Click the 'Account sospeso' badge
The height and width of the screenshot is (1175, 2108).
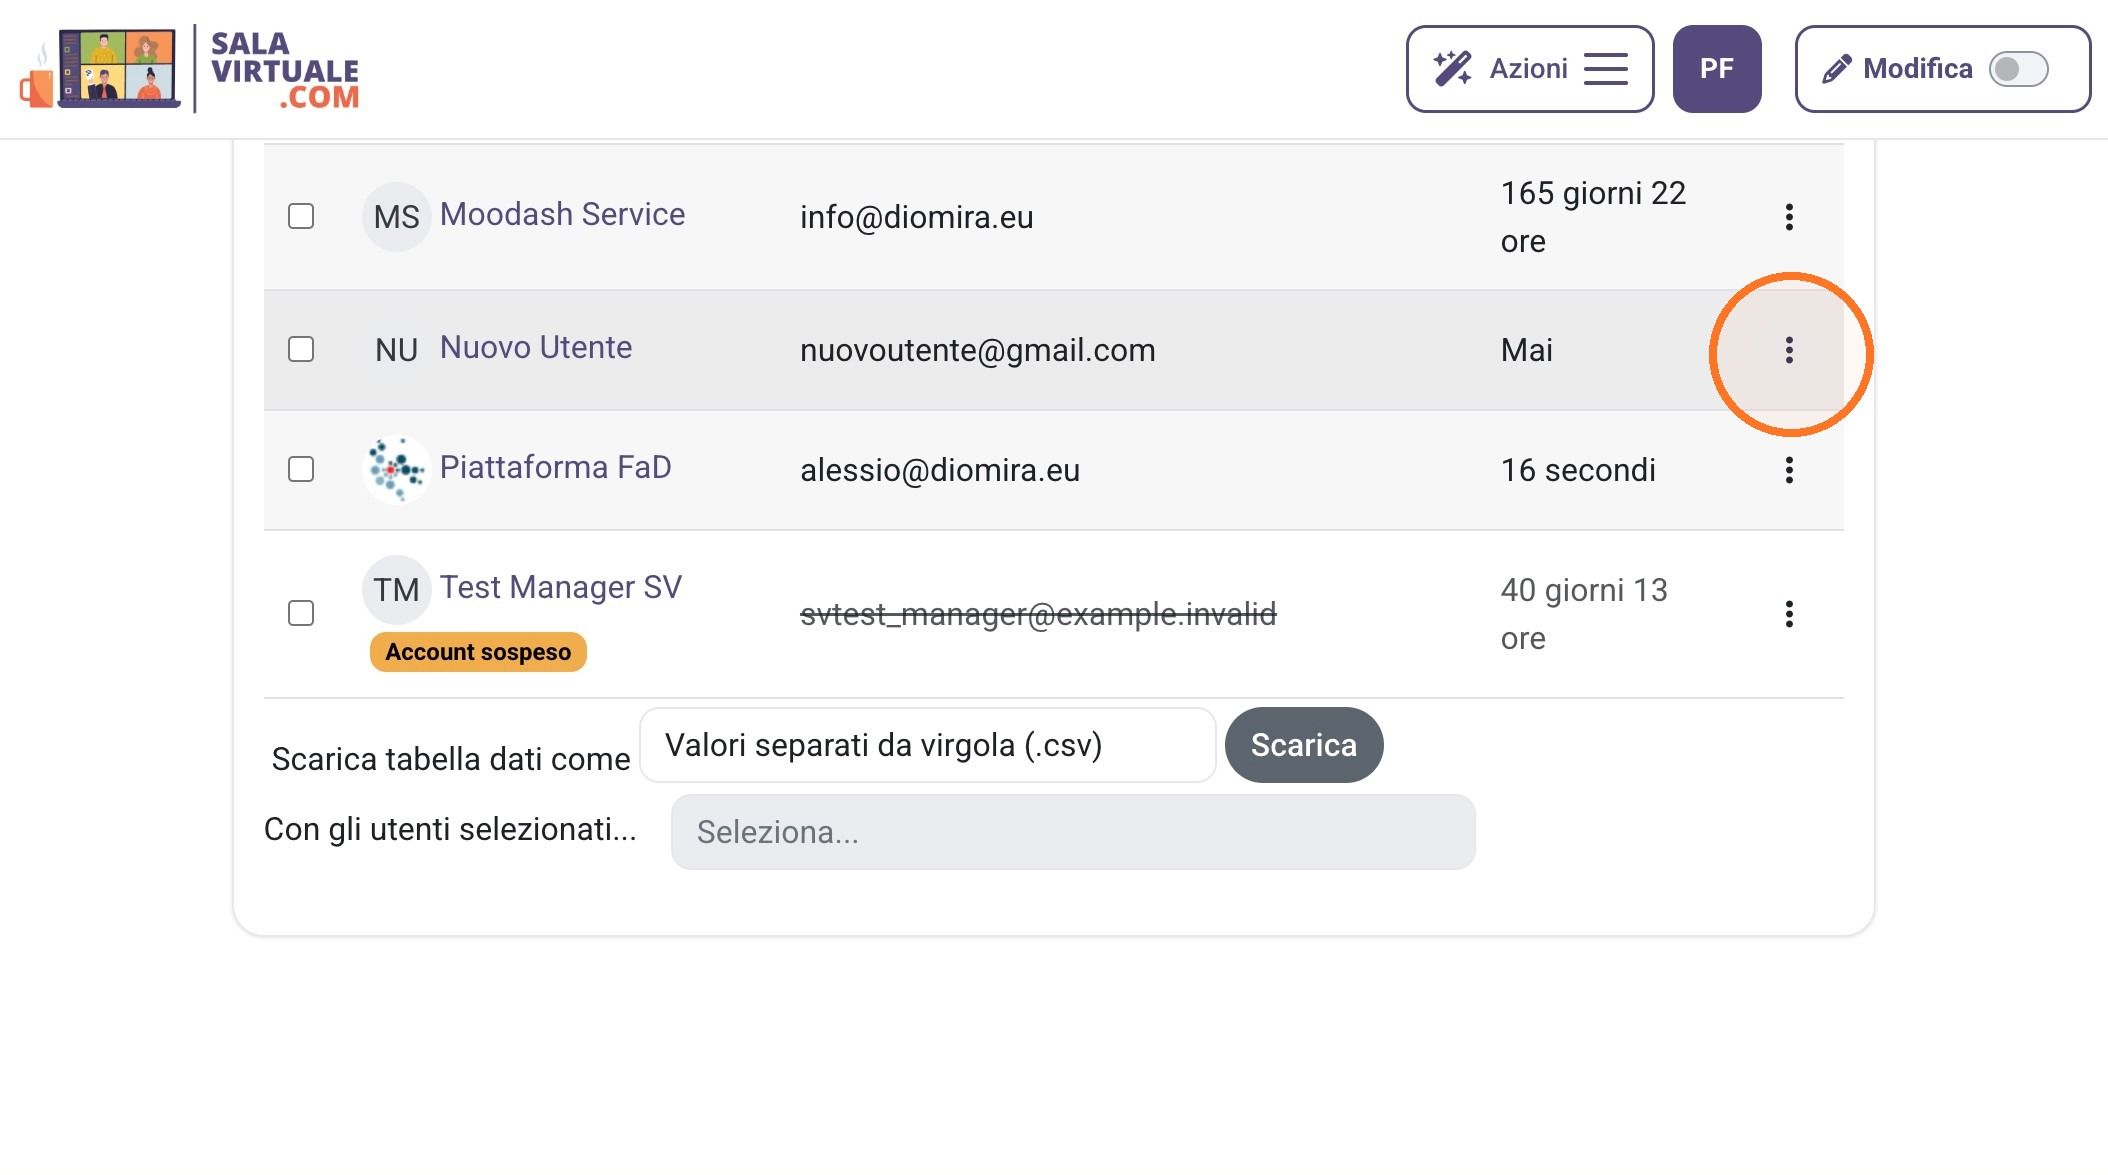478,652
